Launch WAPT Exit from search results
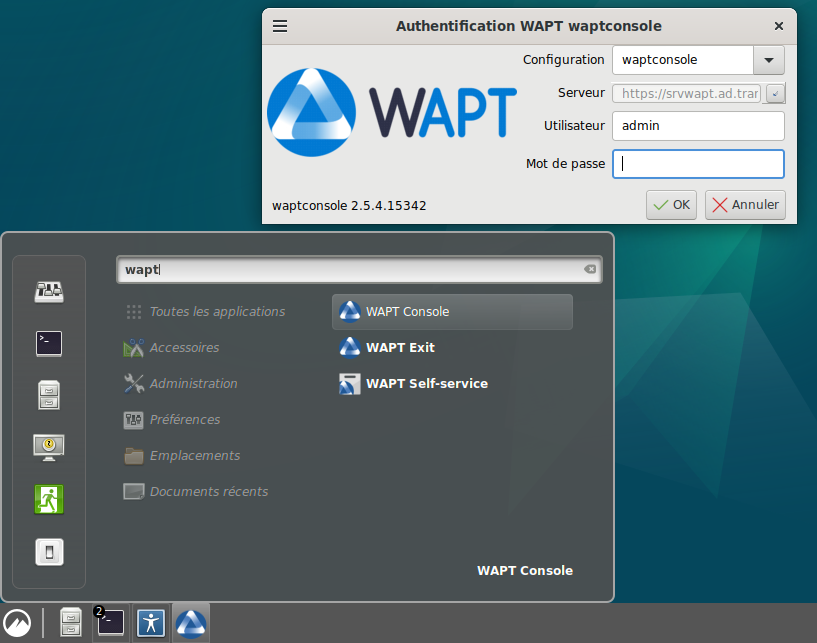The height and width of the screenshot is (643, 817). (452, 348)
